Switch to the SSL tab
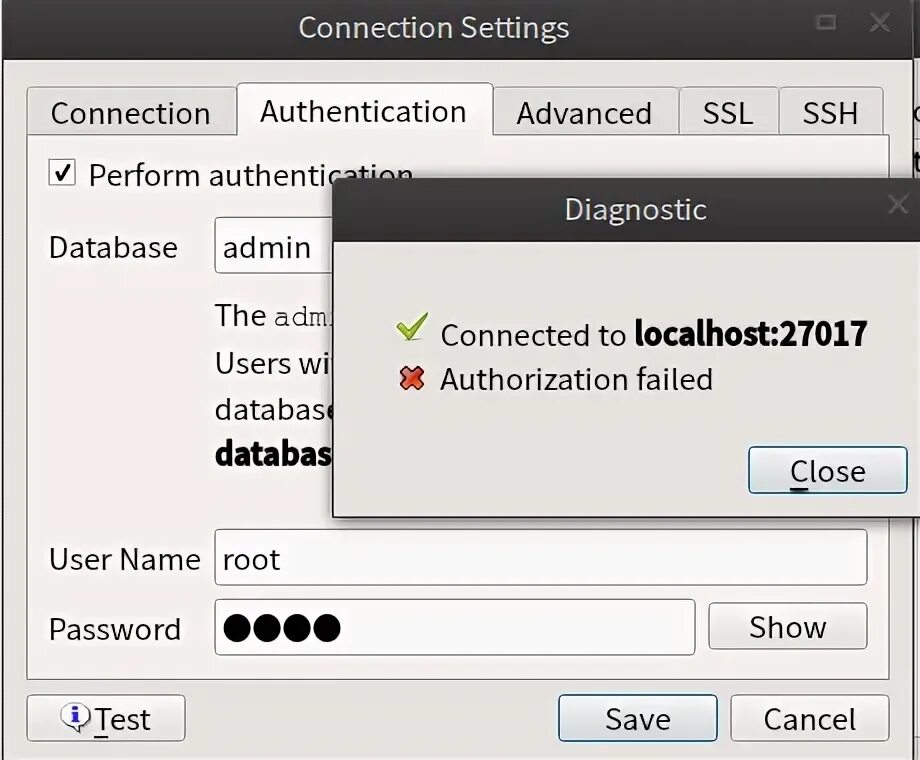The width and height of the screenshot is (920, 760). click(x=728, y=112)
